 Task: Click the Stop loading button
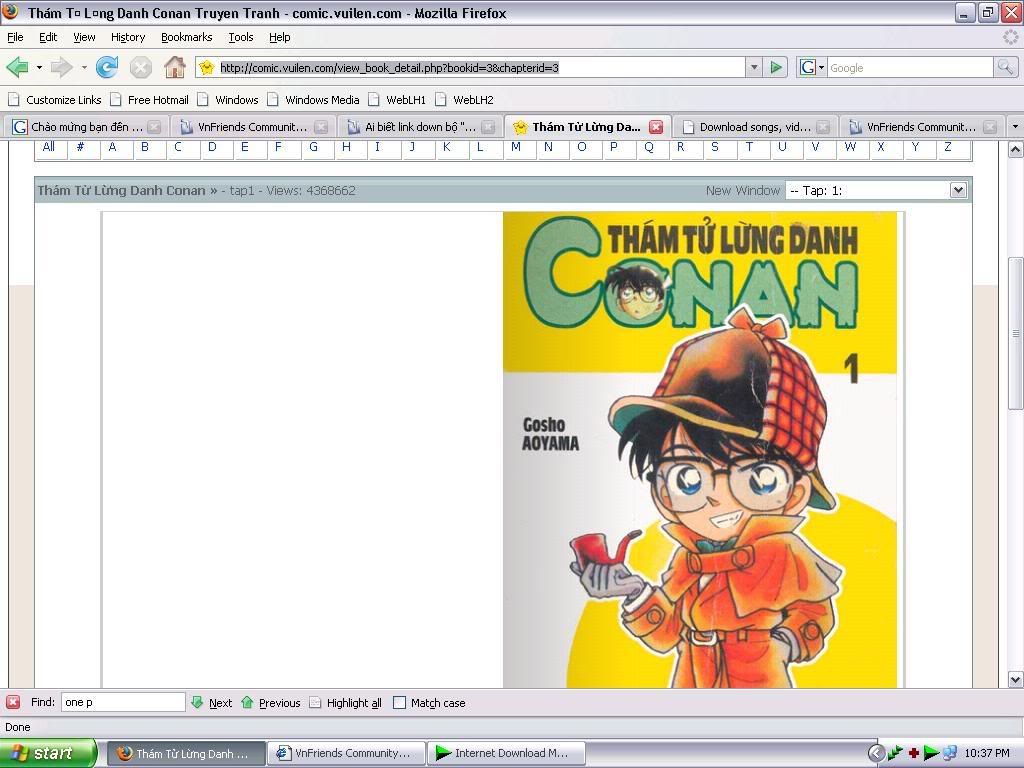(x=140, y=67)
